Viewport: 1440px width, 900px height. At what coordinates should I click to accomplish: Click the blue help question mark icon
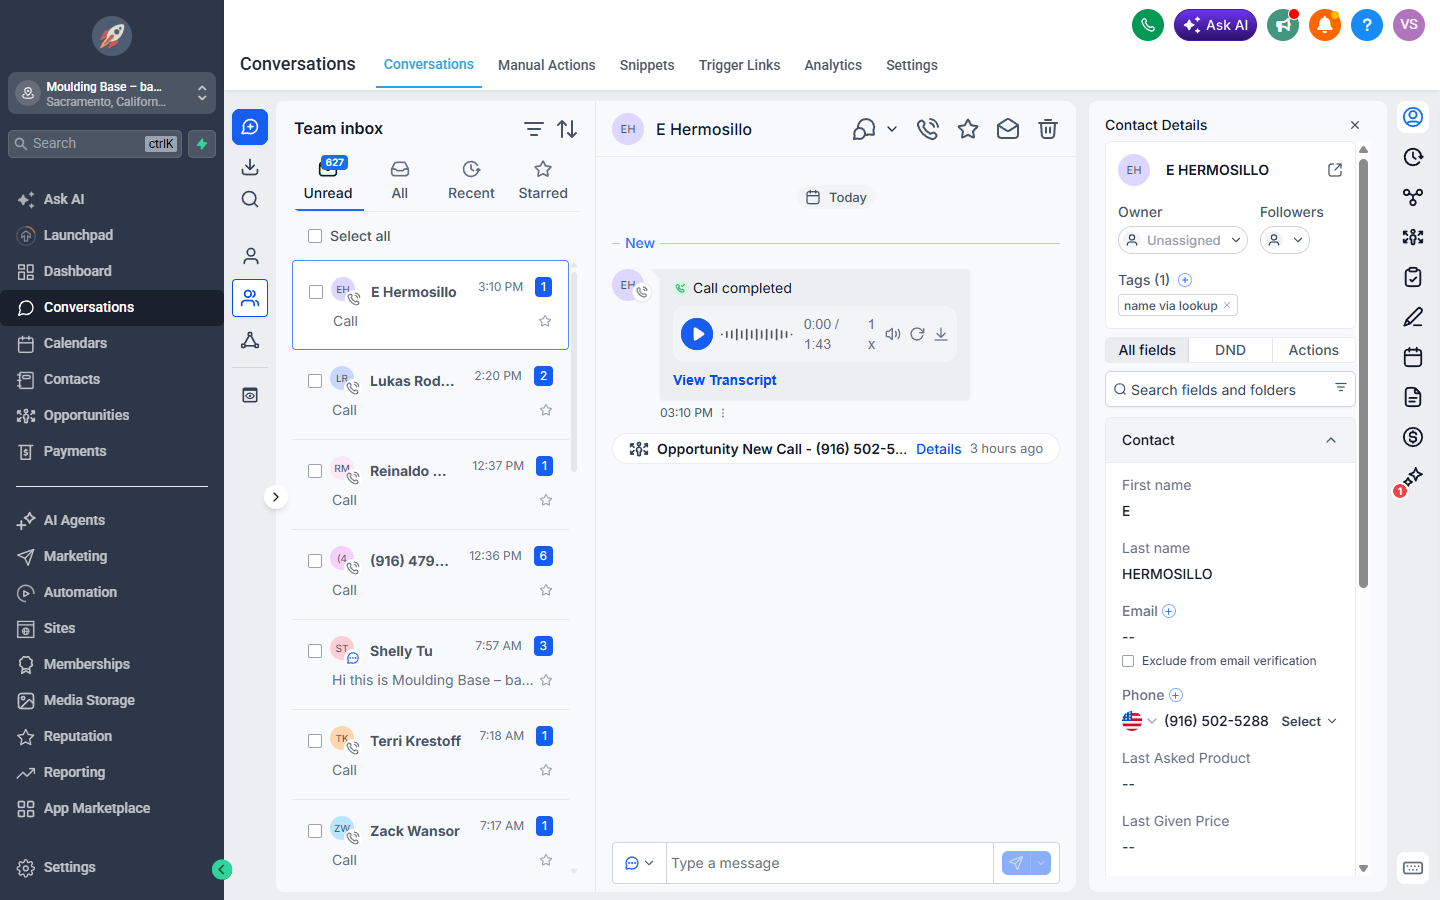click(1367, 25)
